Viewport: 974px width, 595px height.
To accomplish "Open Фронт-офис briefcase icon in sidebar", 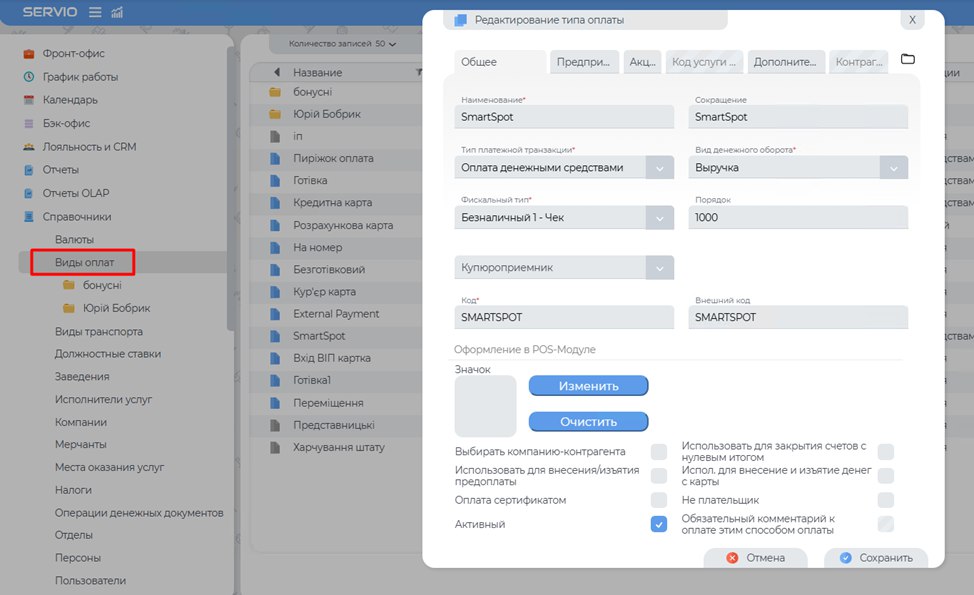I will [29, 54].
